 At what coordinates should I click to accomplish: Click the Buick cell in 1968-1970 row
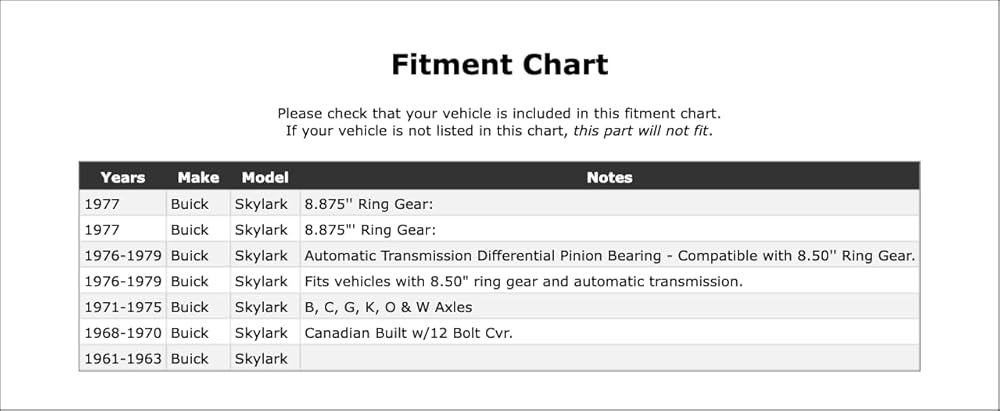coord(198,333)
